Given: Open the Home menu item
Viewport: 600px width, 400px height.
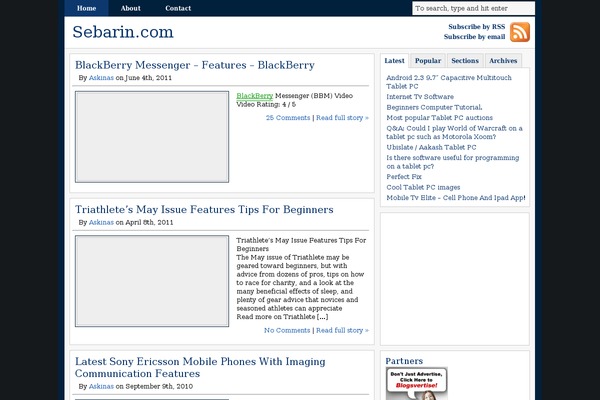Looking at the screenshot, I should [86, 8].
